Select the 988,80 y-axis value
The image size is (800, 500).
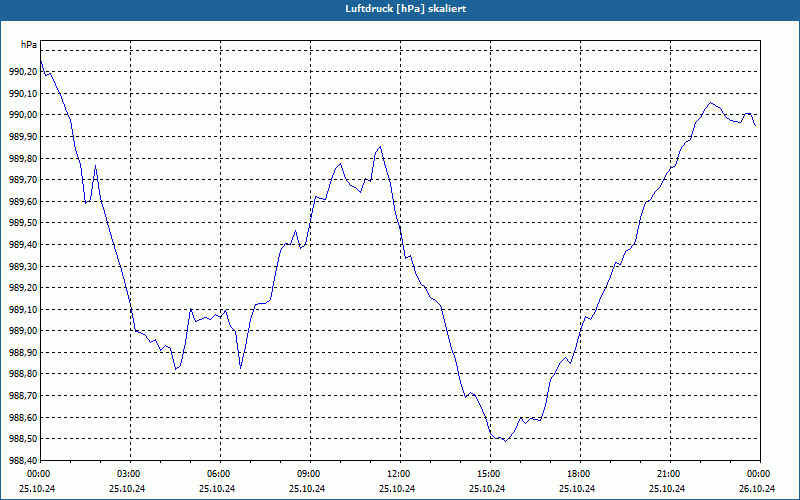[23, 374]
